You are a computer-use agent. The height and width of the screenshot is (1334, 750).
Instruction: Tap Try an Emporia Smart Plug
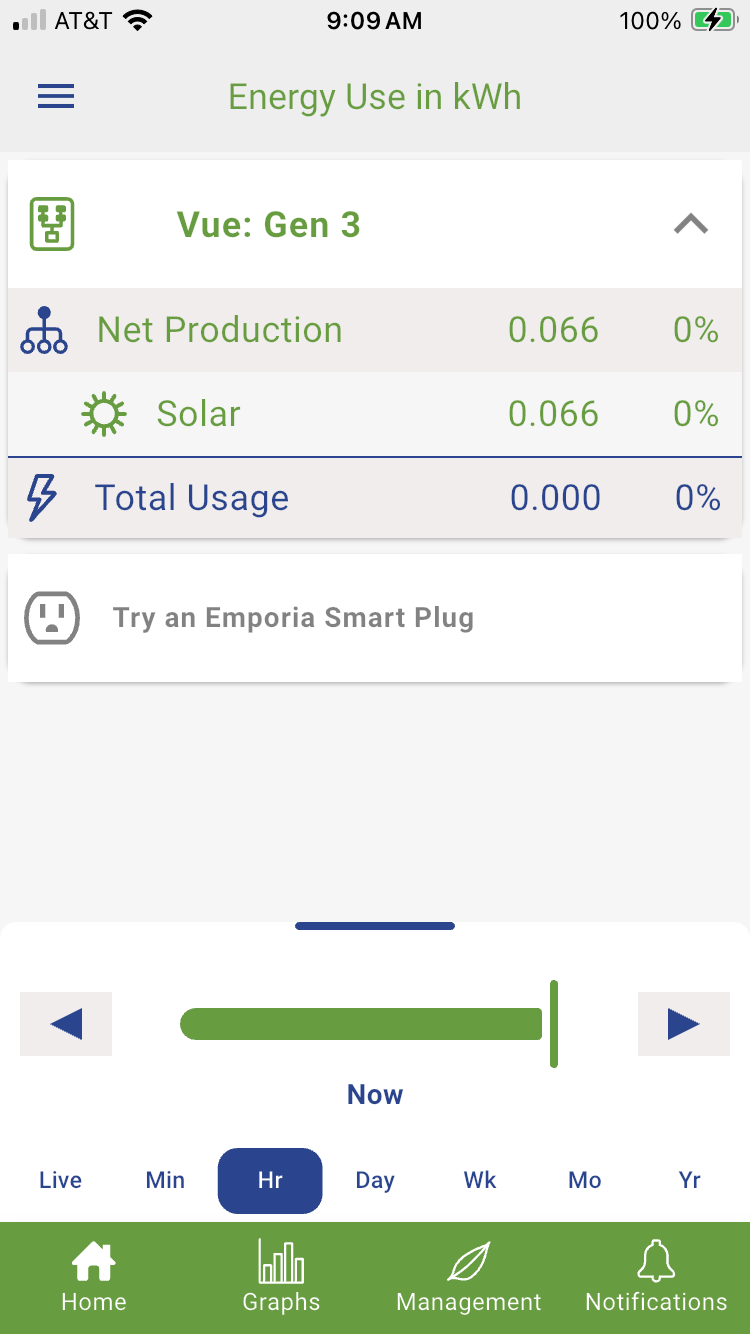coord(293,617)
